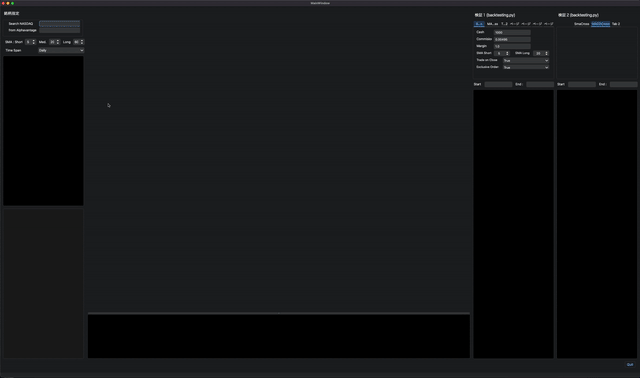Image resolution: width=640 pixels, height=378 pixels.
Task: Select the second tab in backtest panel 1
Action: (492, 24)
